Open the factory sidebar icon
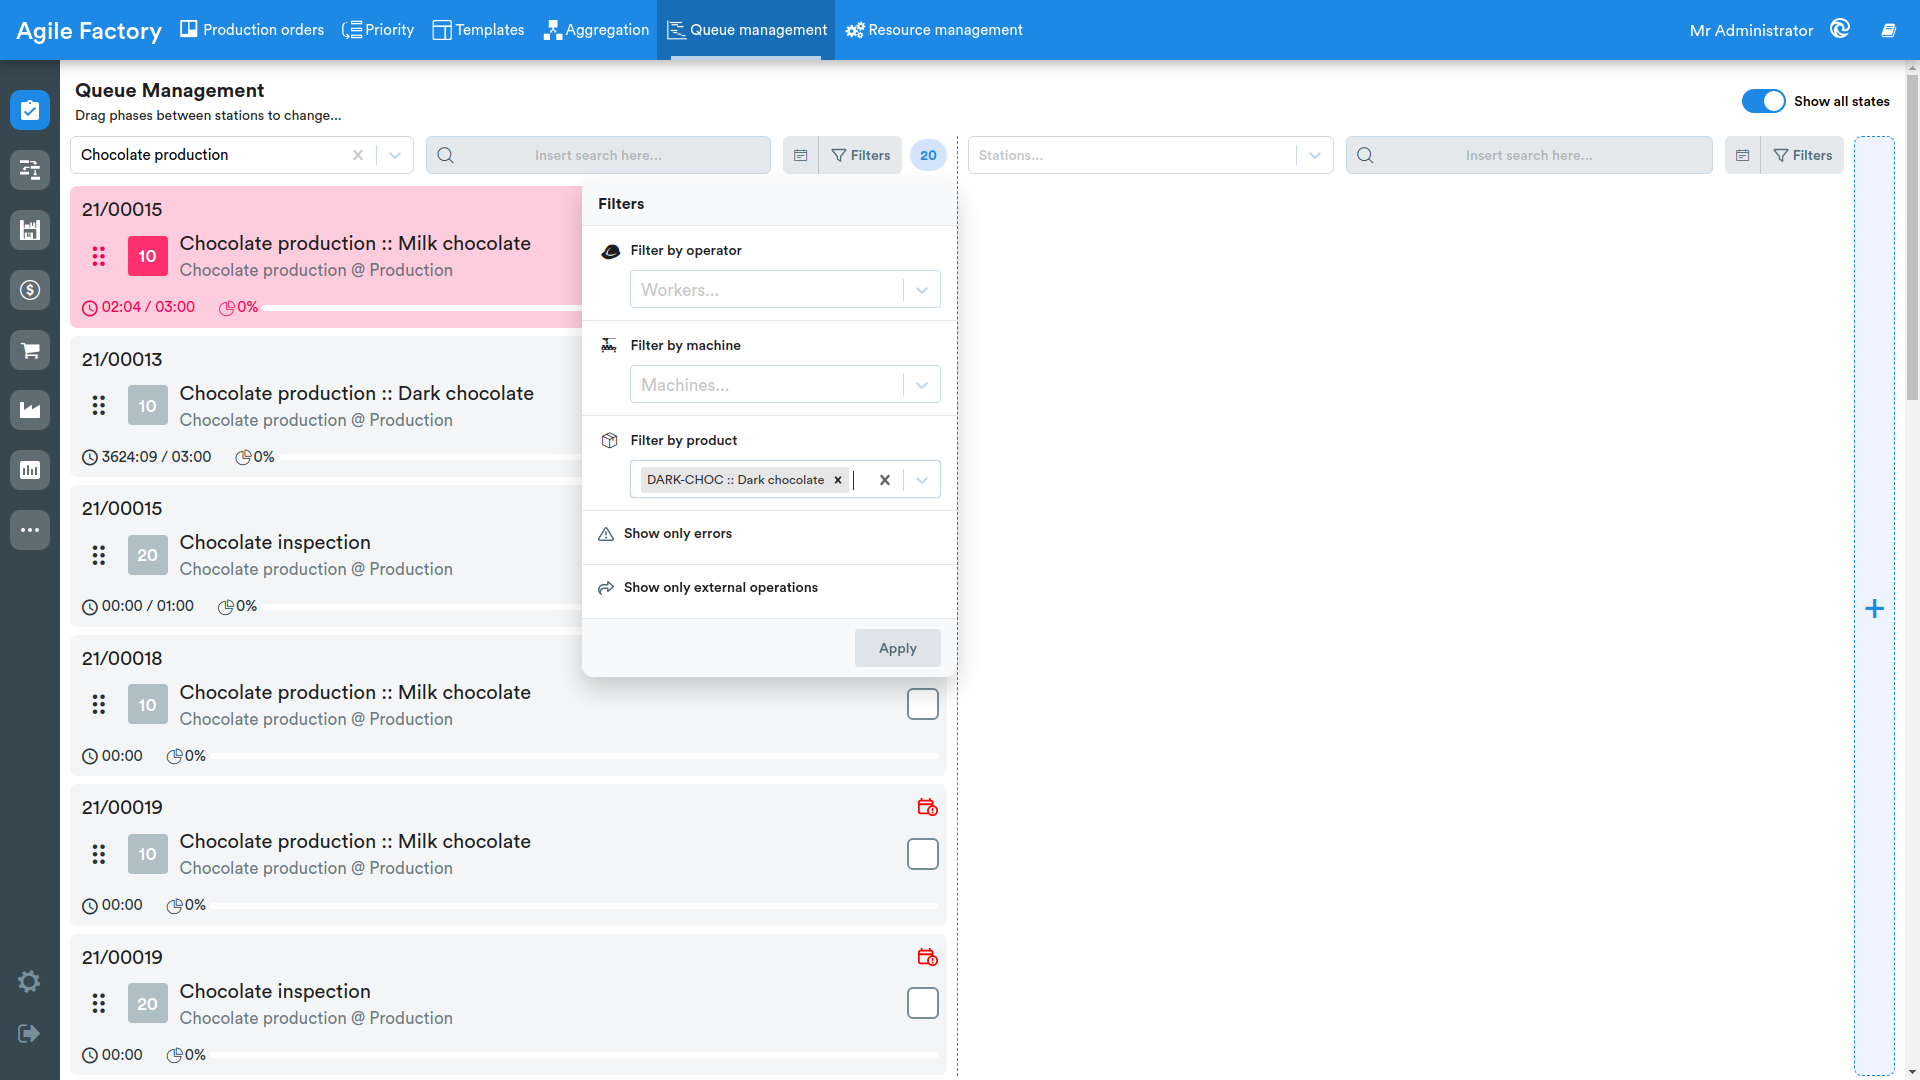Screen dimensions: 1920x1080 [30, 410]
